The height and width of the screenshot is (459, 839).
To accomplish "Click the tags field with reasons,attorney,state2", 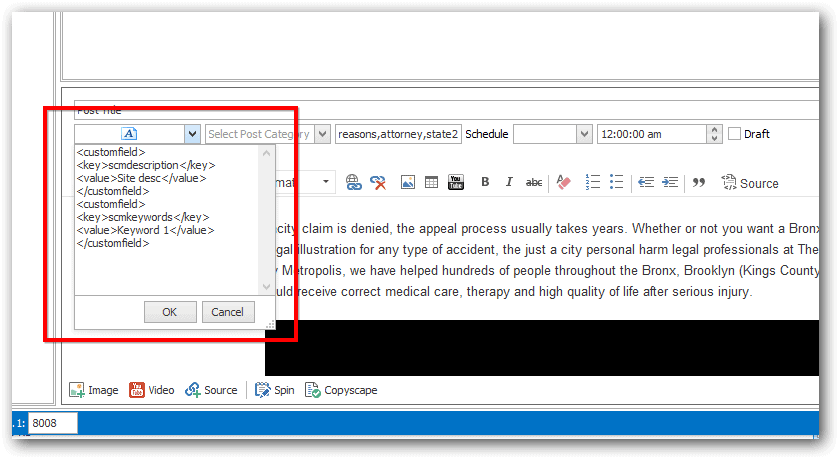I will [398, 134].
